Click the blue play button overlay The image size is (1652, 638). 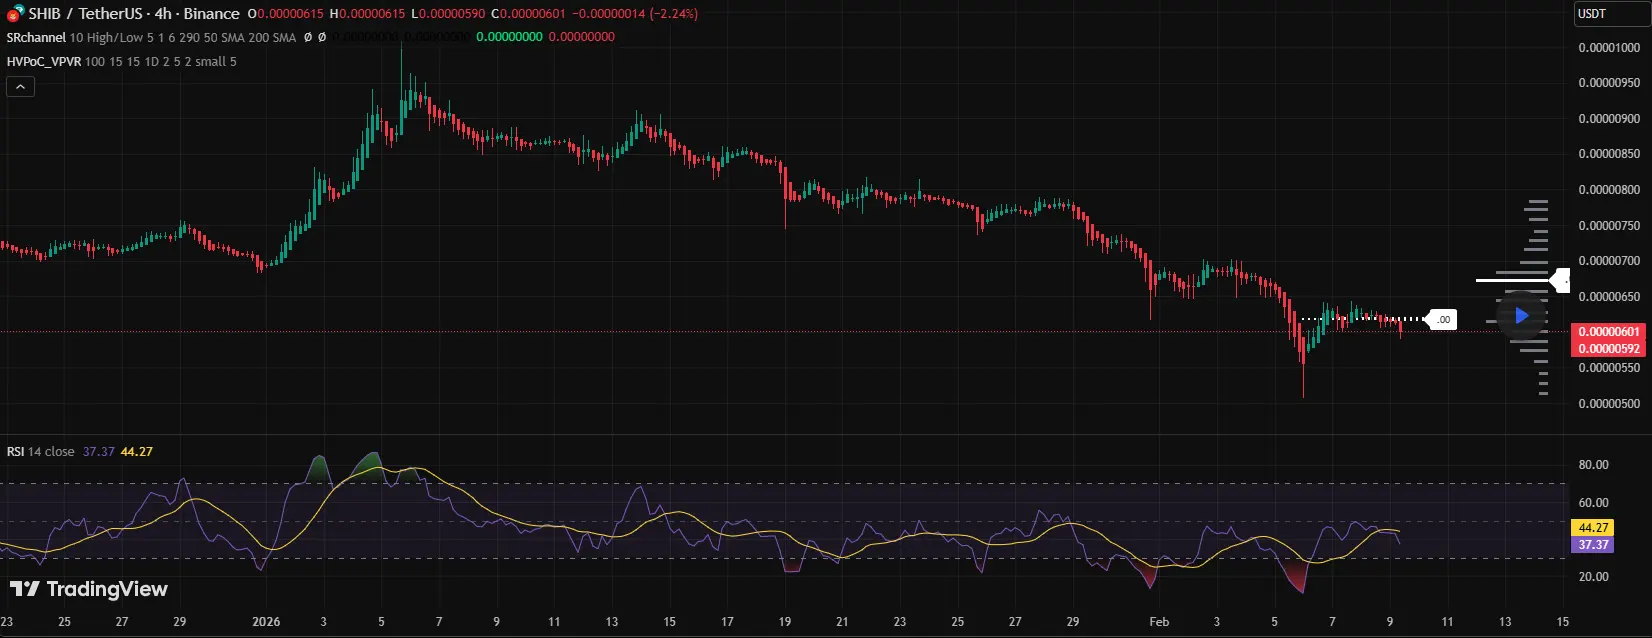pyautogui.click(x=1521, y=316)
